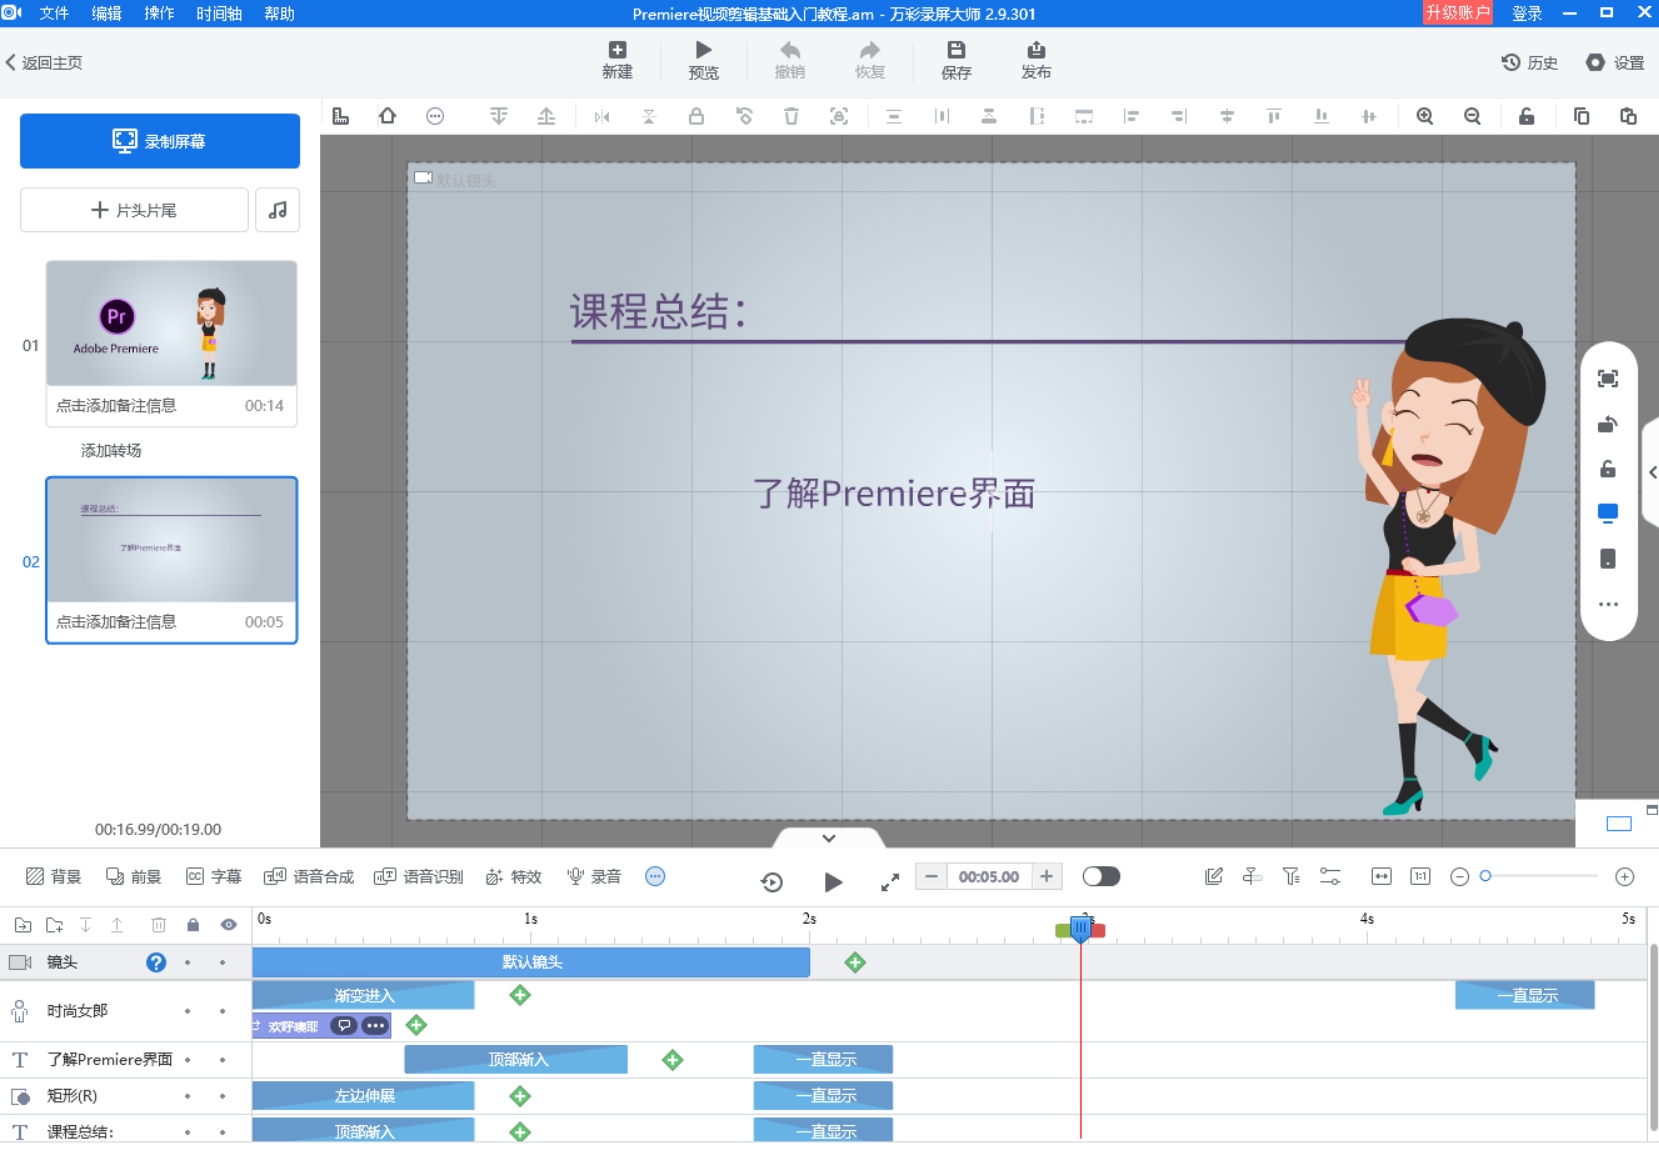Open the 背景 background tab
1659x1154 pixels.
pos(54,877)
